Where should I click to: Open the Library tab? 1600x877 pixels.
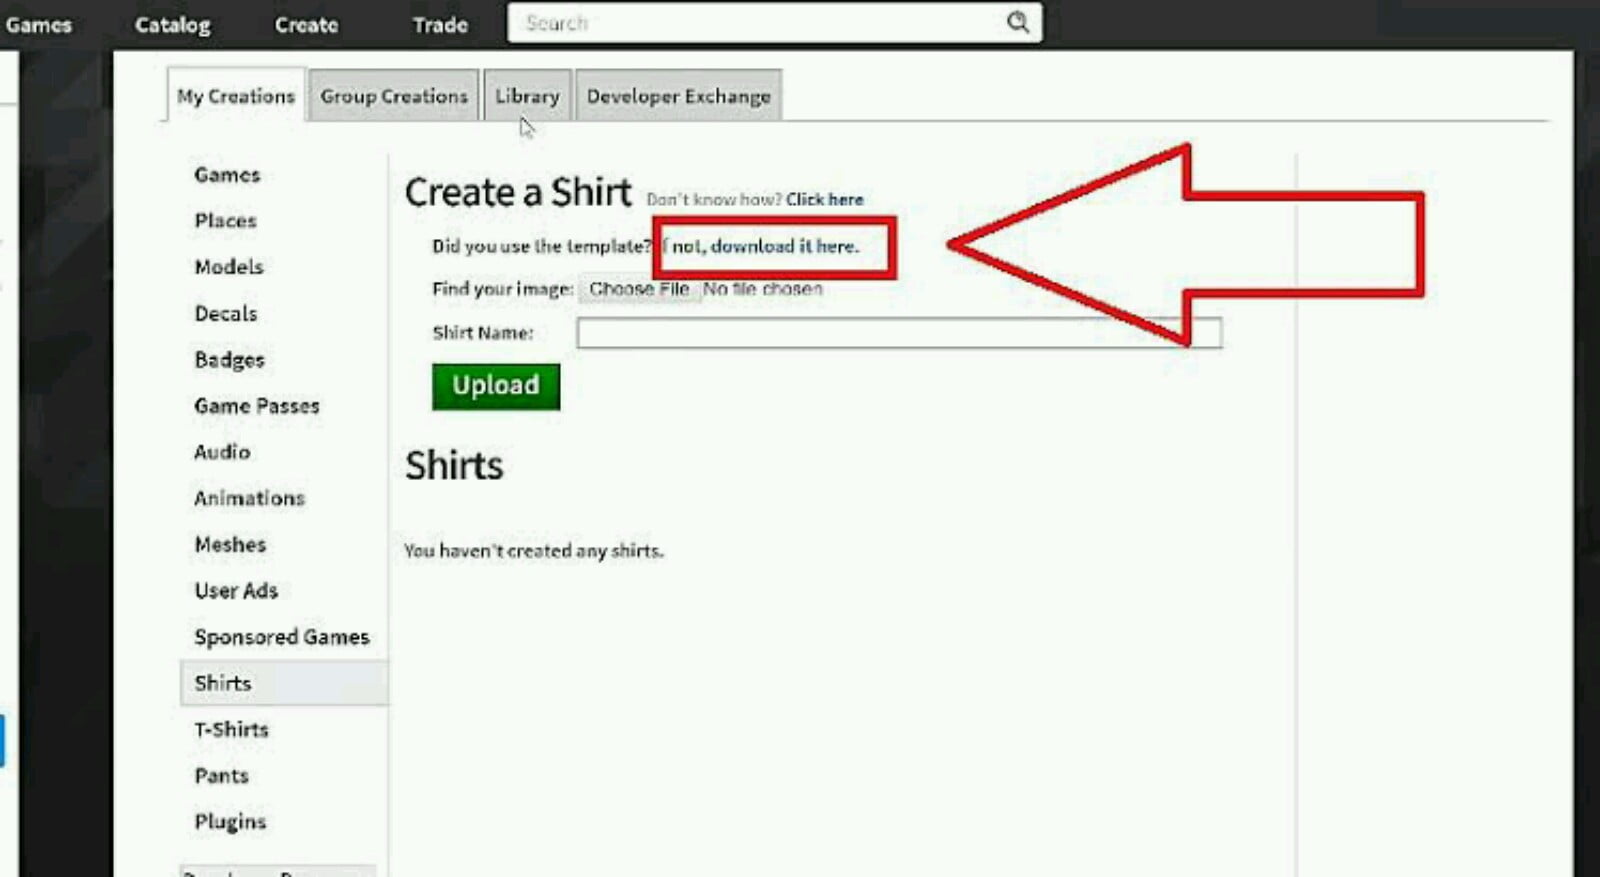coord(527,96)
